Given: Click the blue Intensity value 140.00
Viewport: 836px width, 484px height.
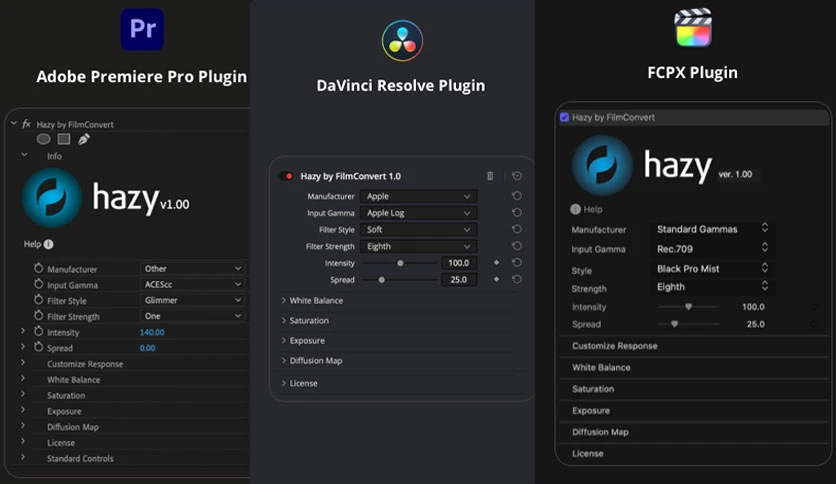Looking at the screenshot, I should [152, 332].
